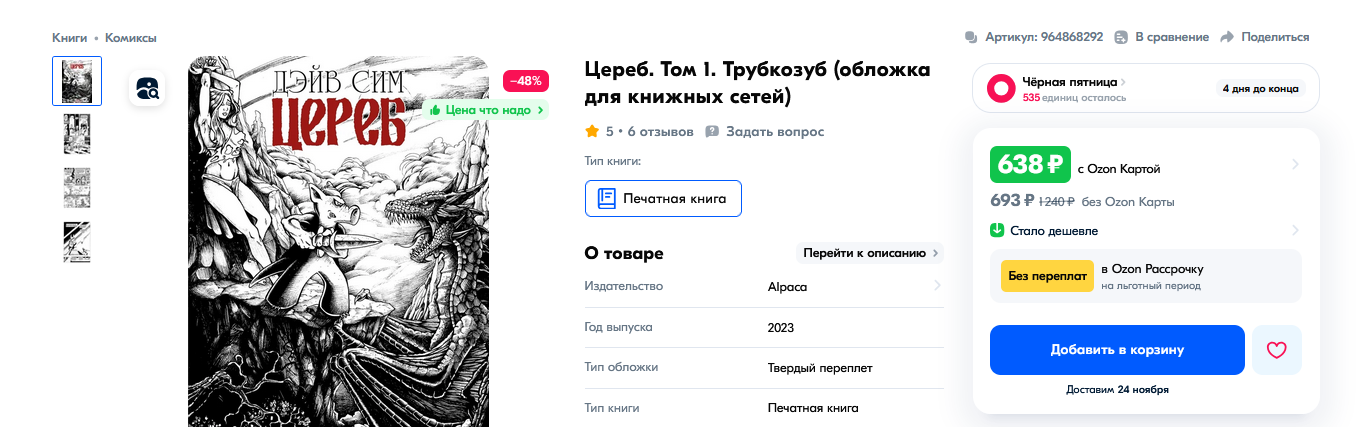This screenshot has width=1356, height=427.
Task: Open Alpaca publisher details chevron
Action: [937, 286]
